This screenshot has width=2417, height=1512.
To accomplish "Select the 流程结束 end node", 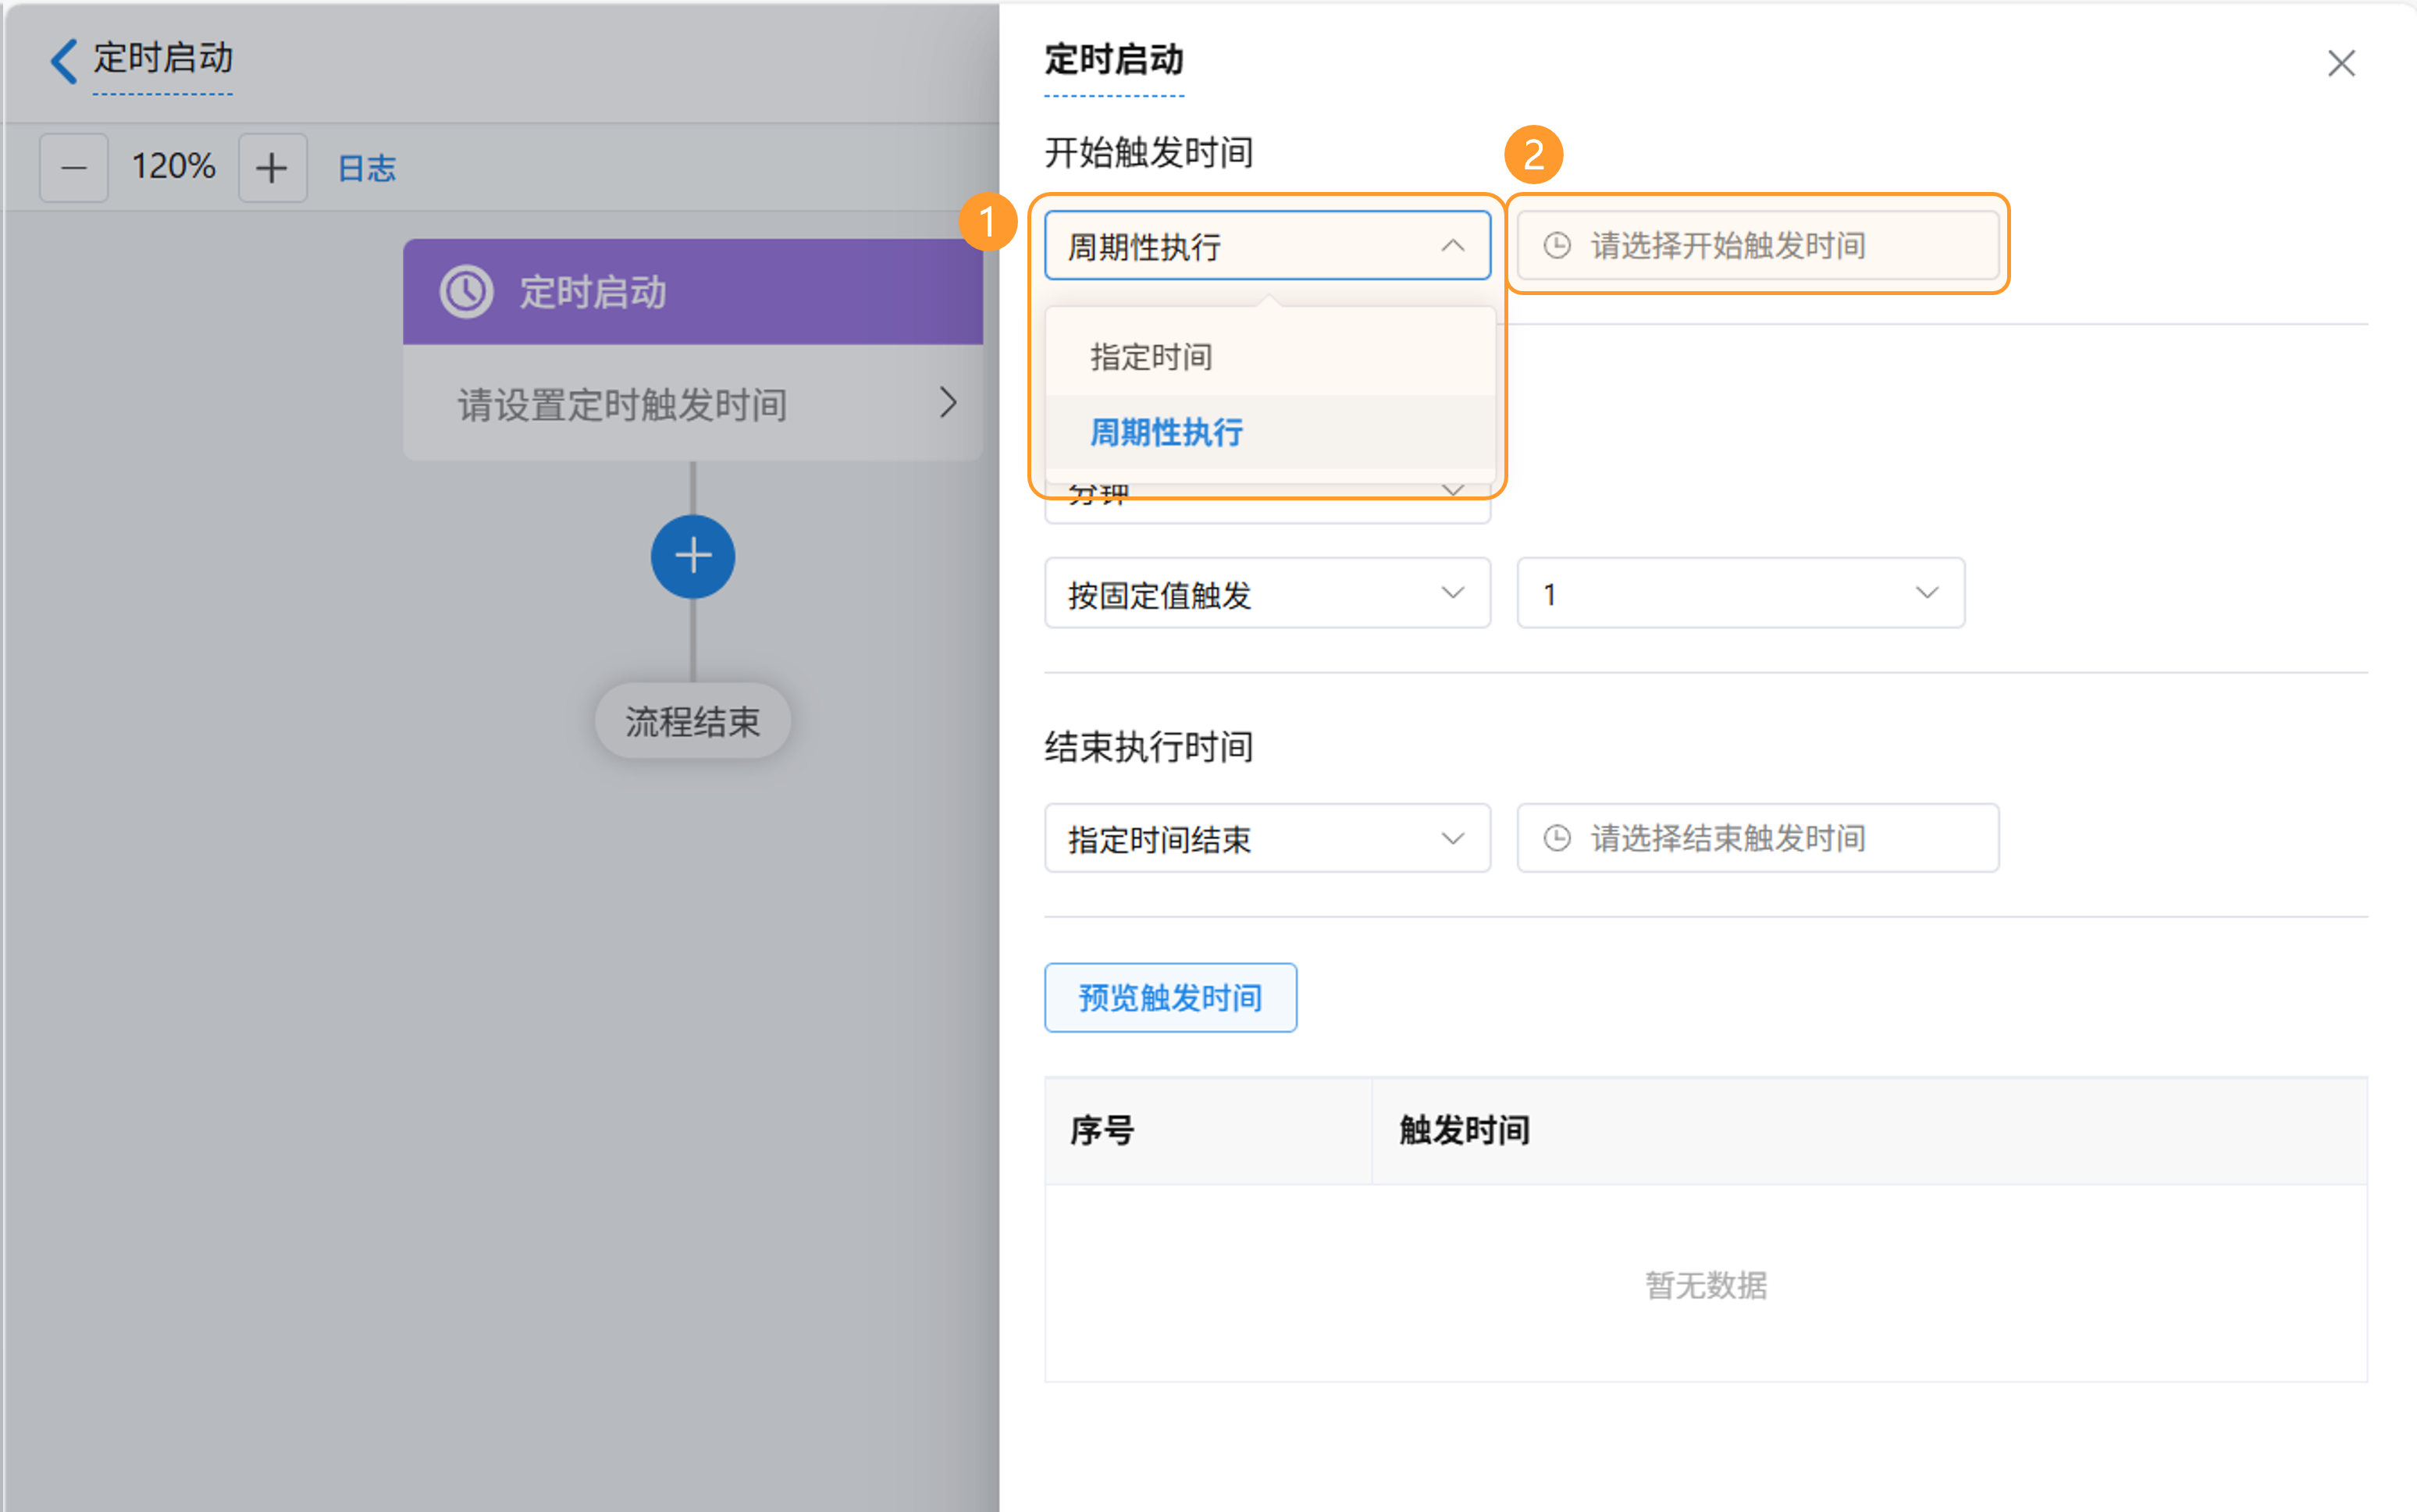I will (x=692, y=722).
